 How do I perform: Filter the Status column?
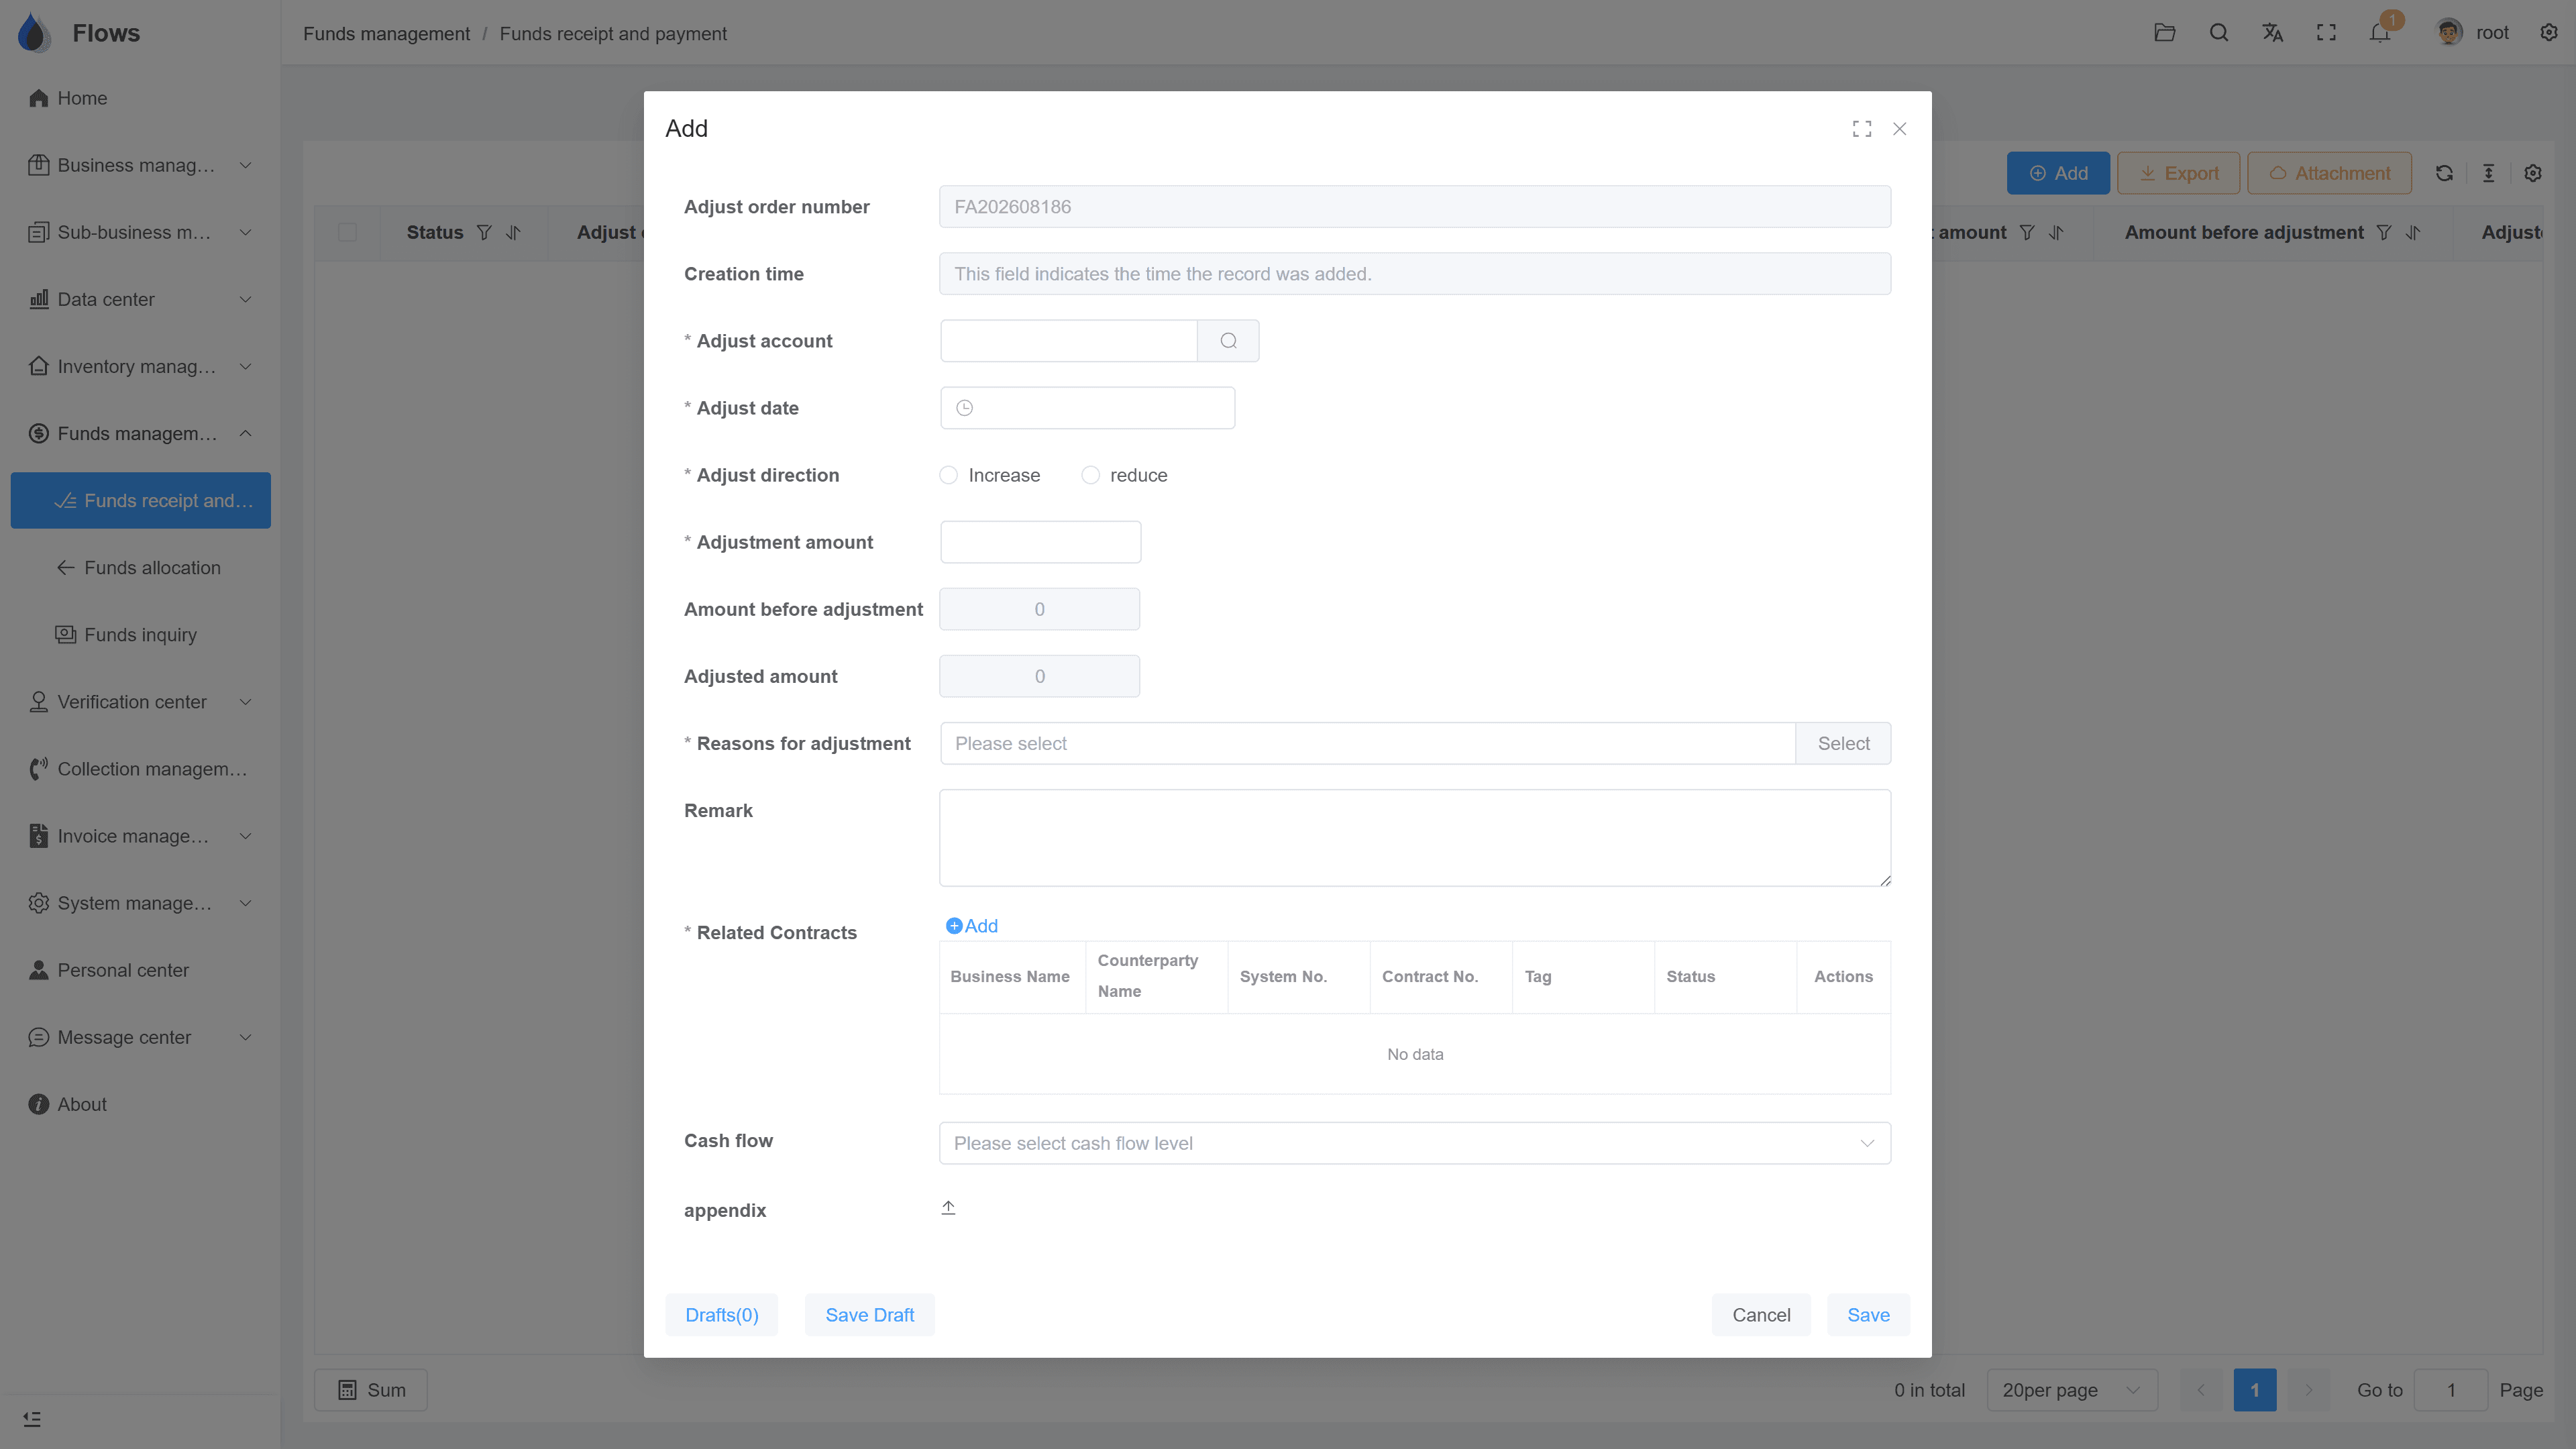[484, 232]
